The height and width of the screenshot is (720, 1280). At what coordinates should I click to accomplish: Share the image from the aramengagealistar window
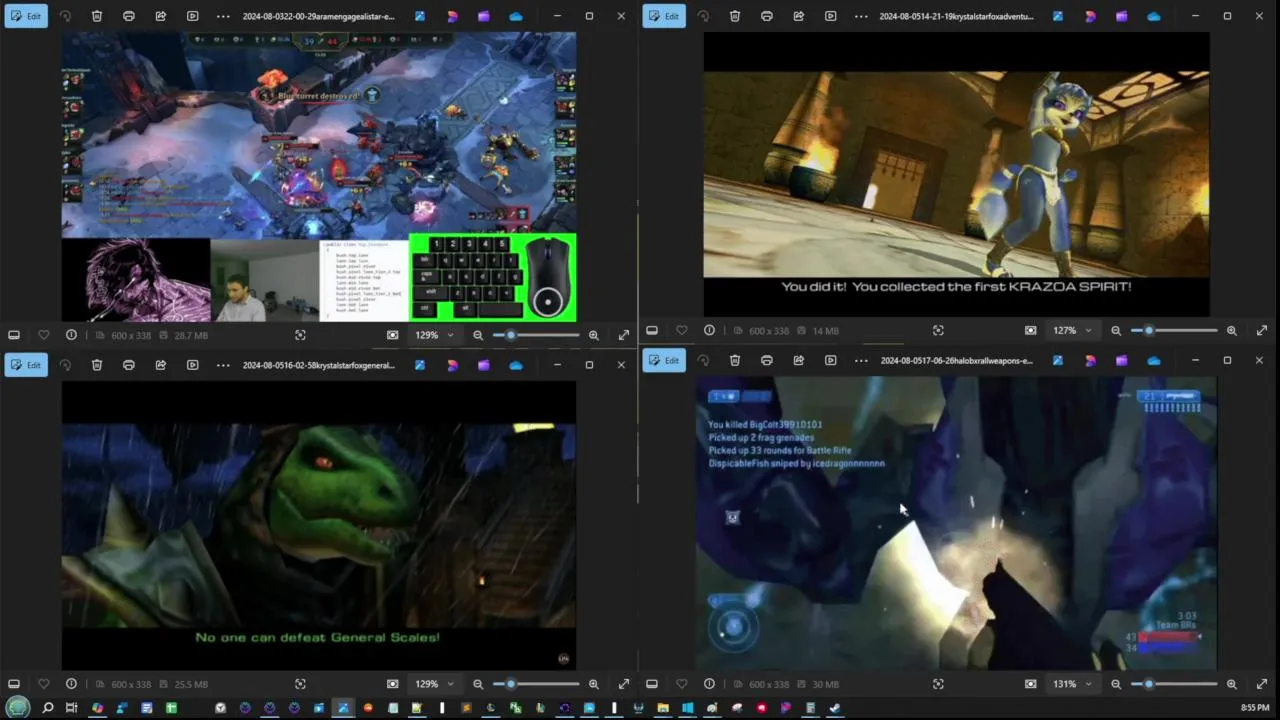click(x=161, y=16)
